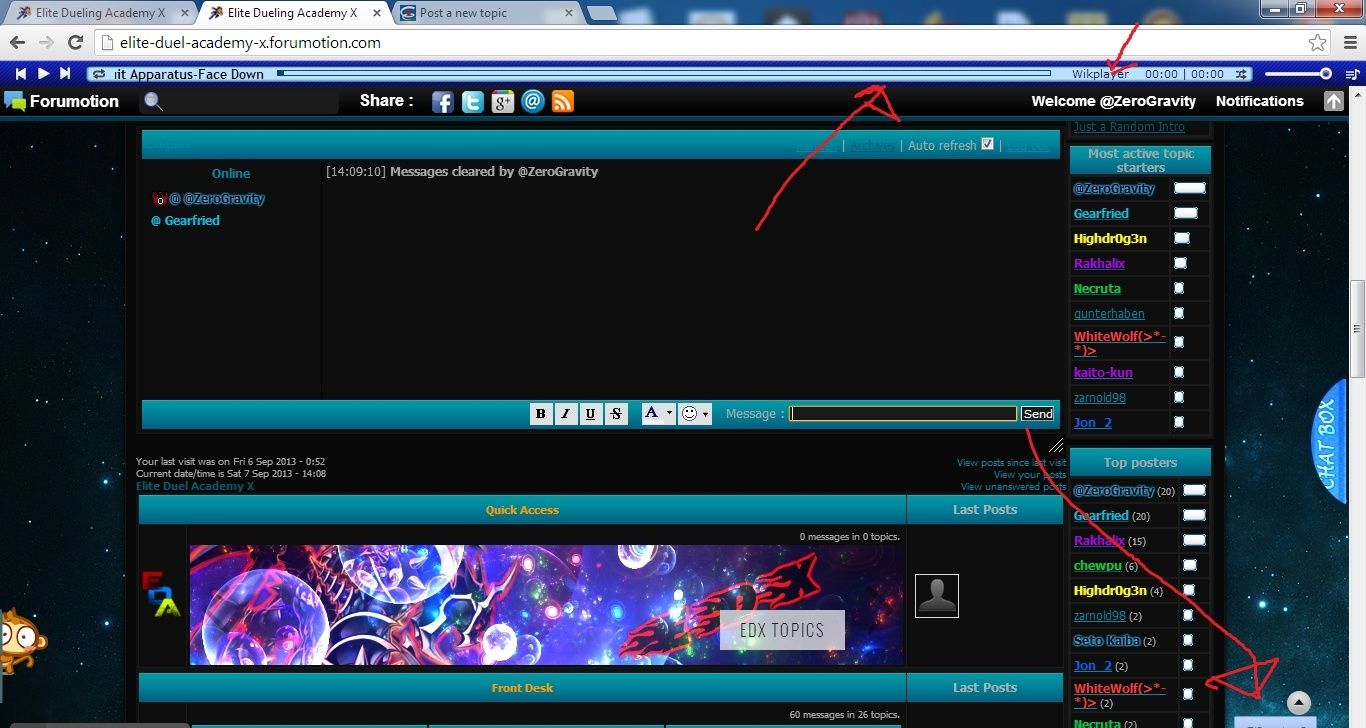Open Seto Kaiba in Top posters

(1106, 641)
